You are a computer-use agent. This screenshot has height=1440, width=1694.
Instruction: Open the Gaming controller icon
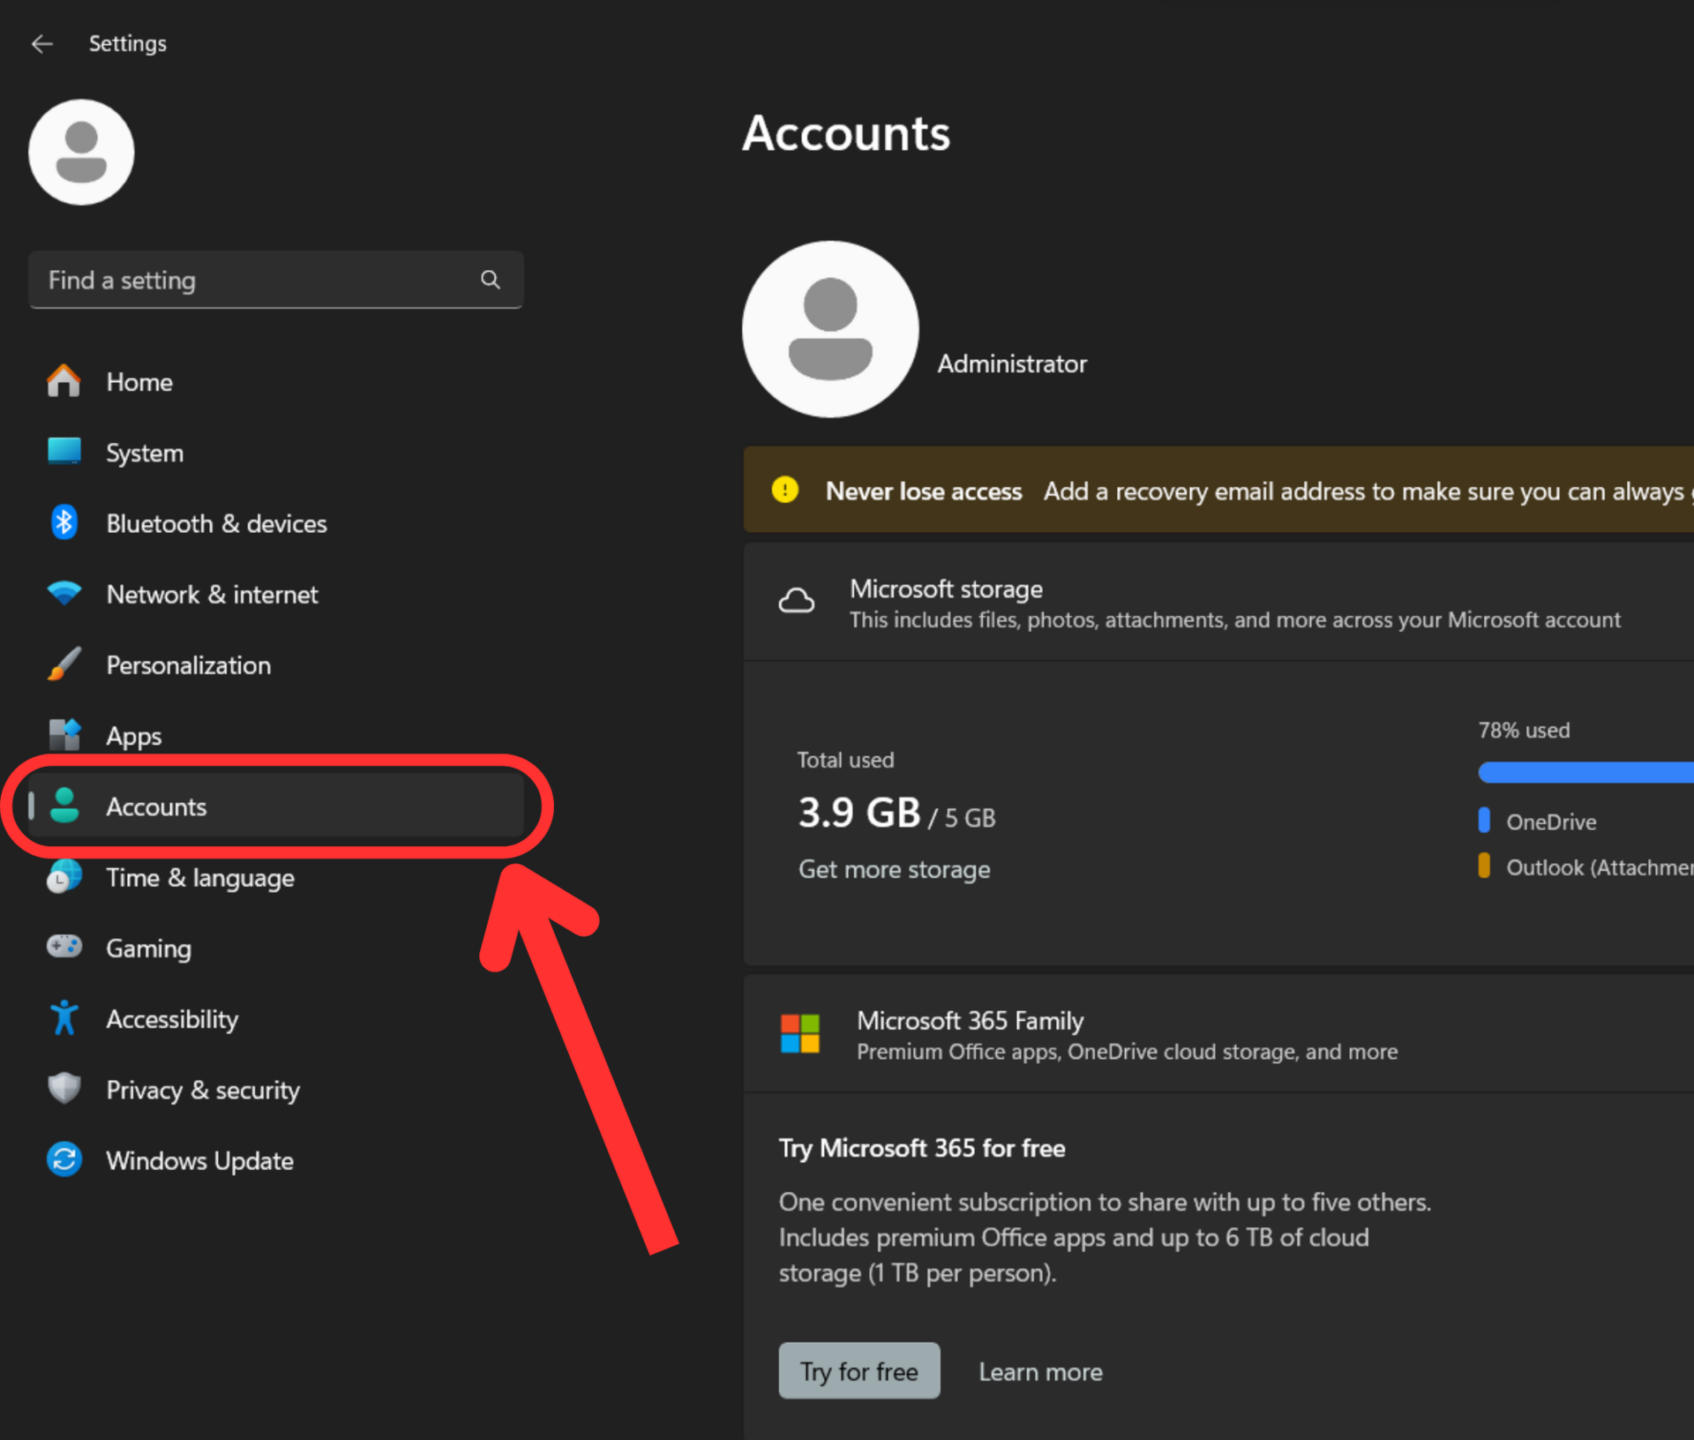63,947
